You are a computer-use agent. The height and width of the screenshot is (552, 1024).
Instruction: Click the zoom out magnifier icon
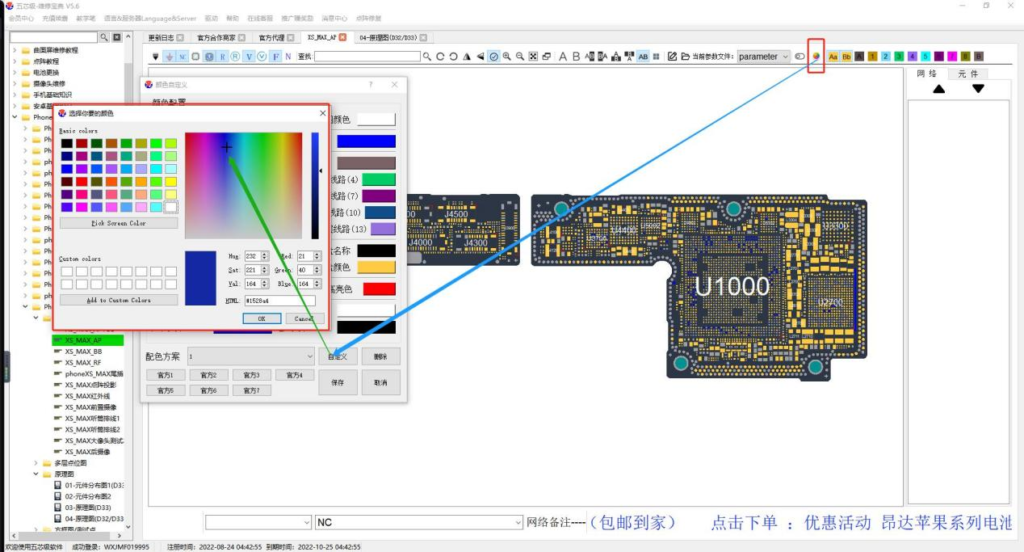pyautogui.click(x=520, y=56)
